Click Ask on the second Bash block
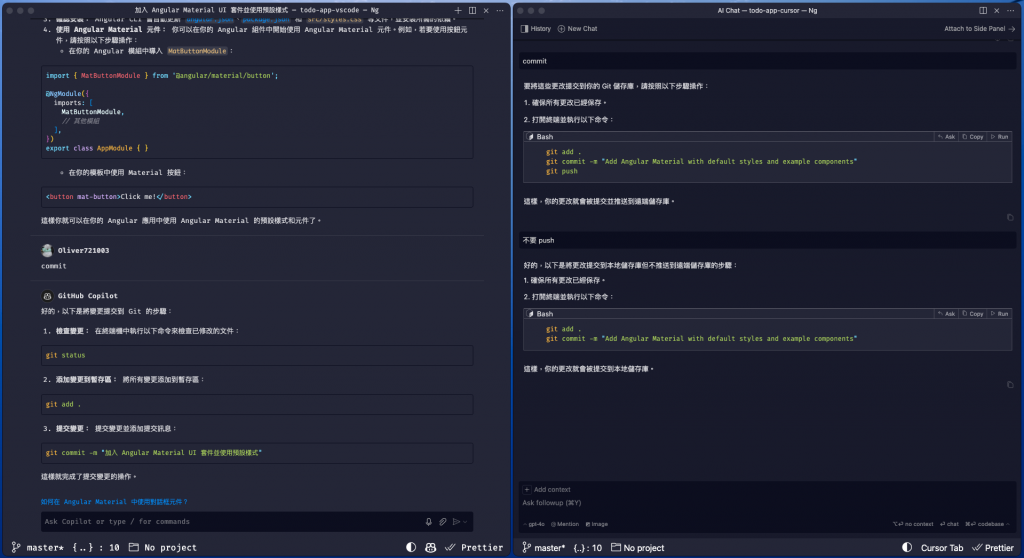Viewport: 1024px width, 558px height. (946, 314)
